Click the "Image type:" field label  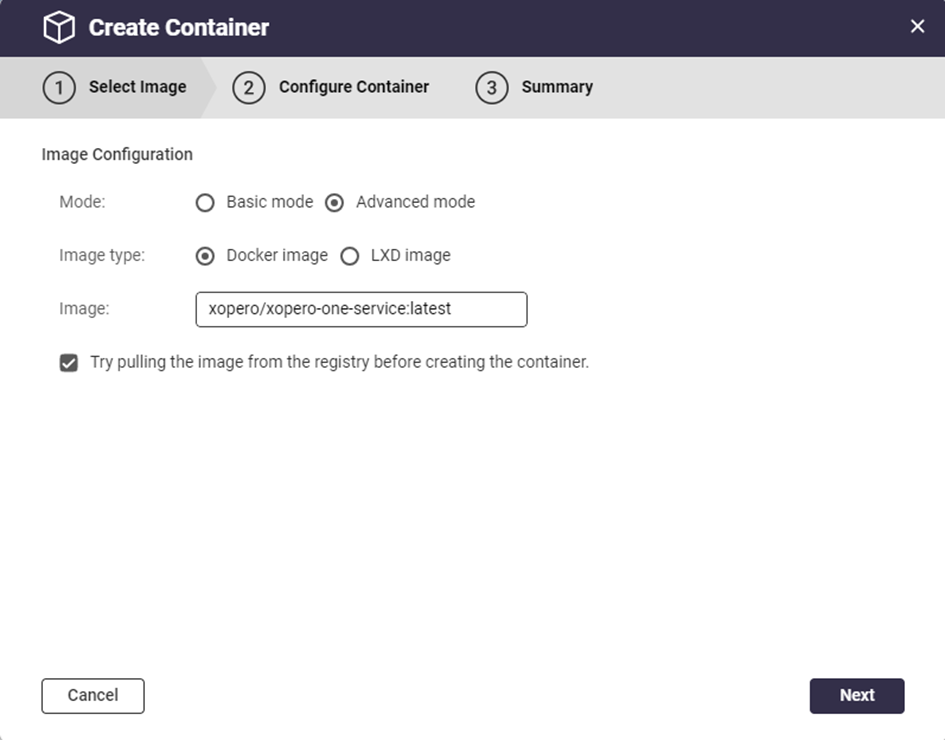click(102, 256)
